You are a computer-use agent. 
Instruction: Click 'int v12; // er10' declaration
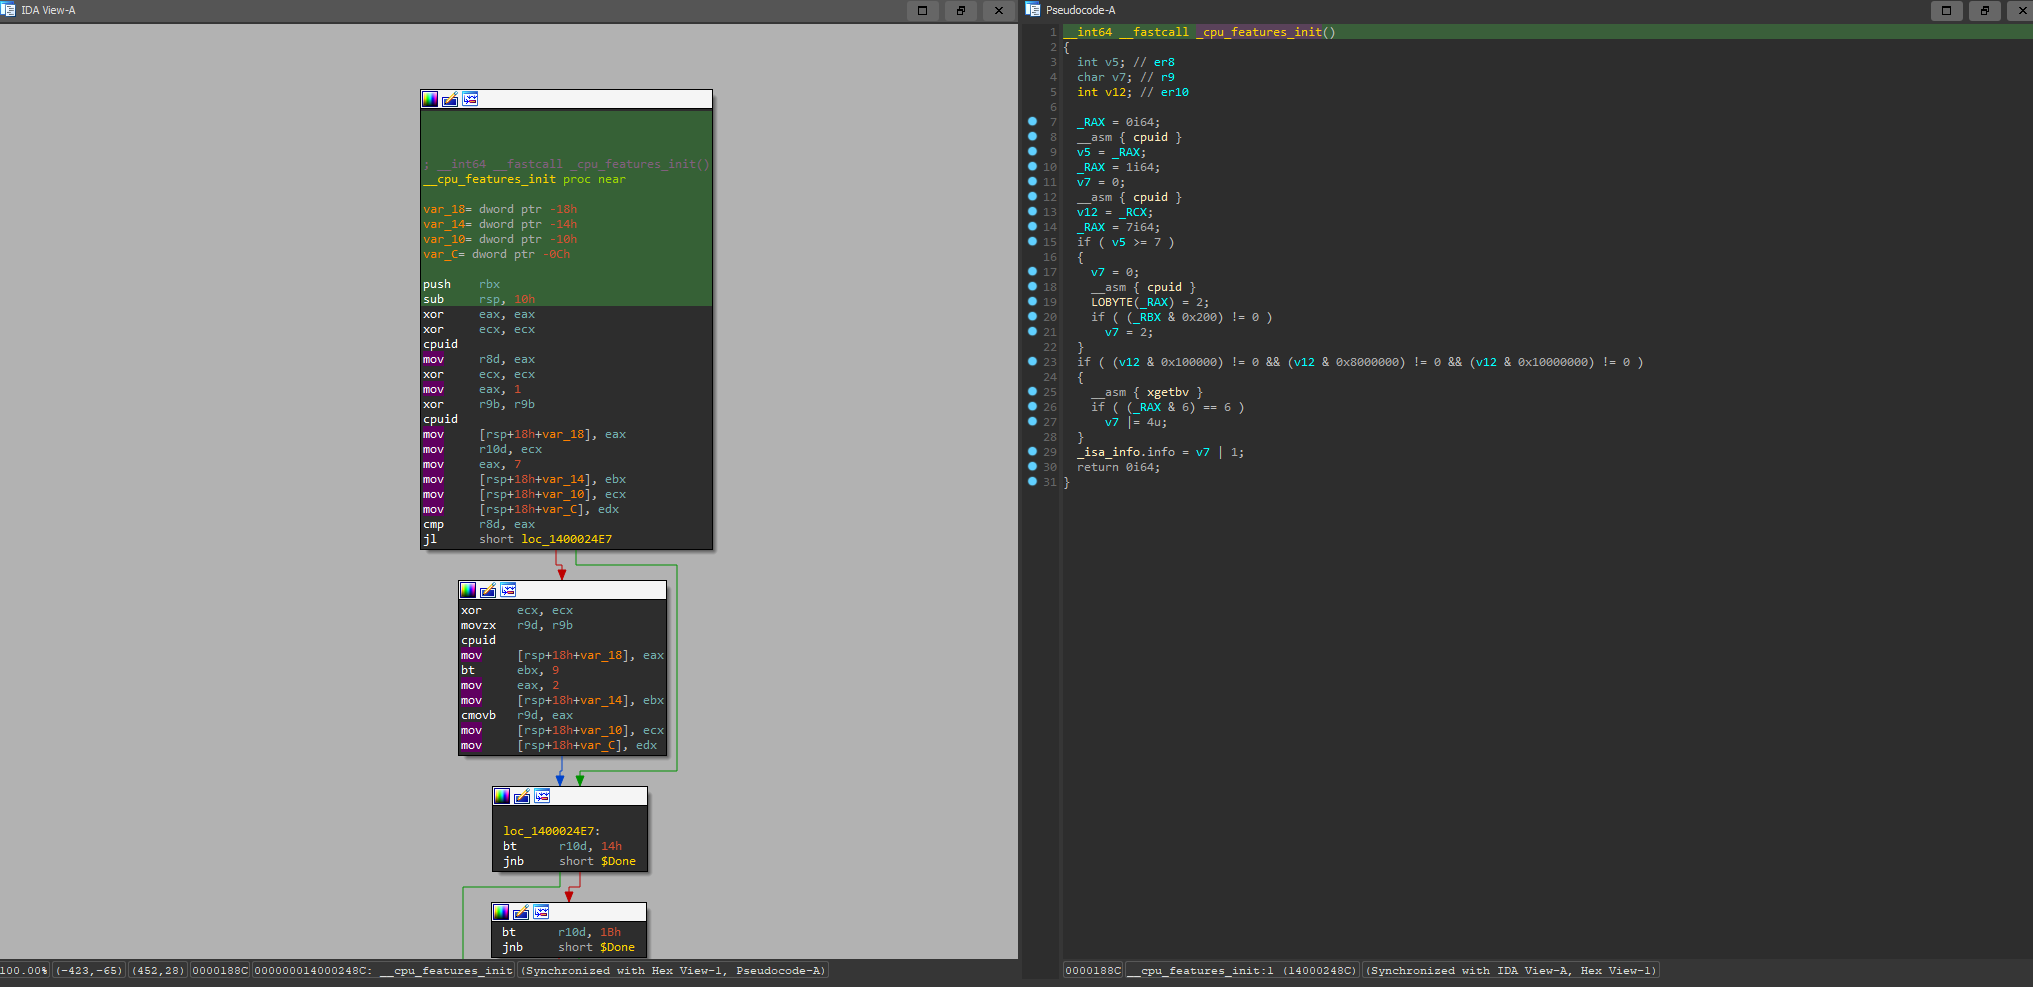tap(1132, 92)
